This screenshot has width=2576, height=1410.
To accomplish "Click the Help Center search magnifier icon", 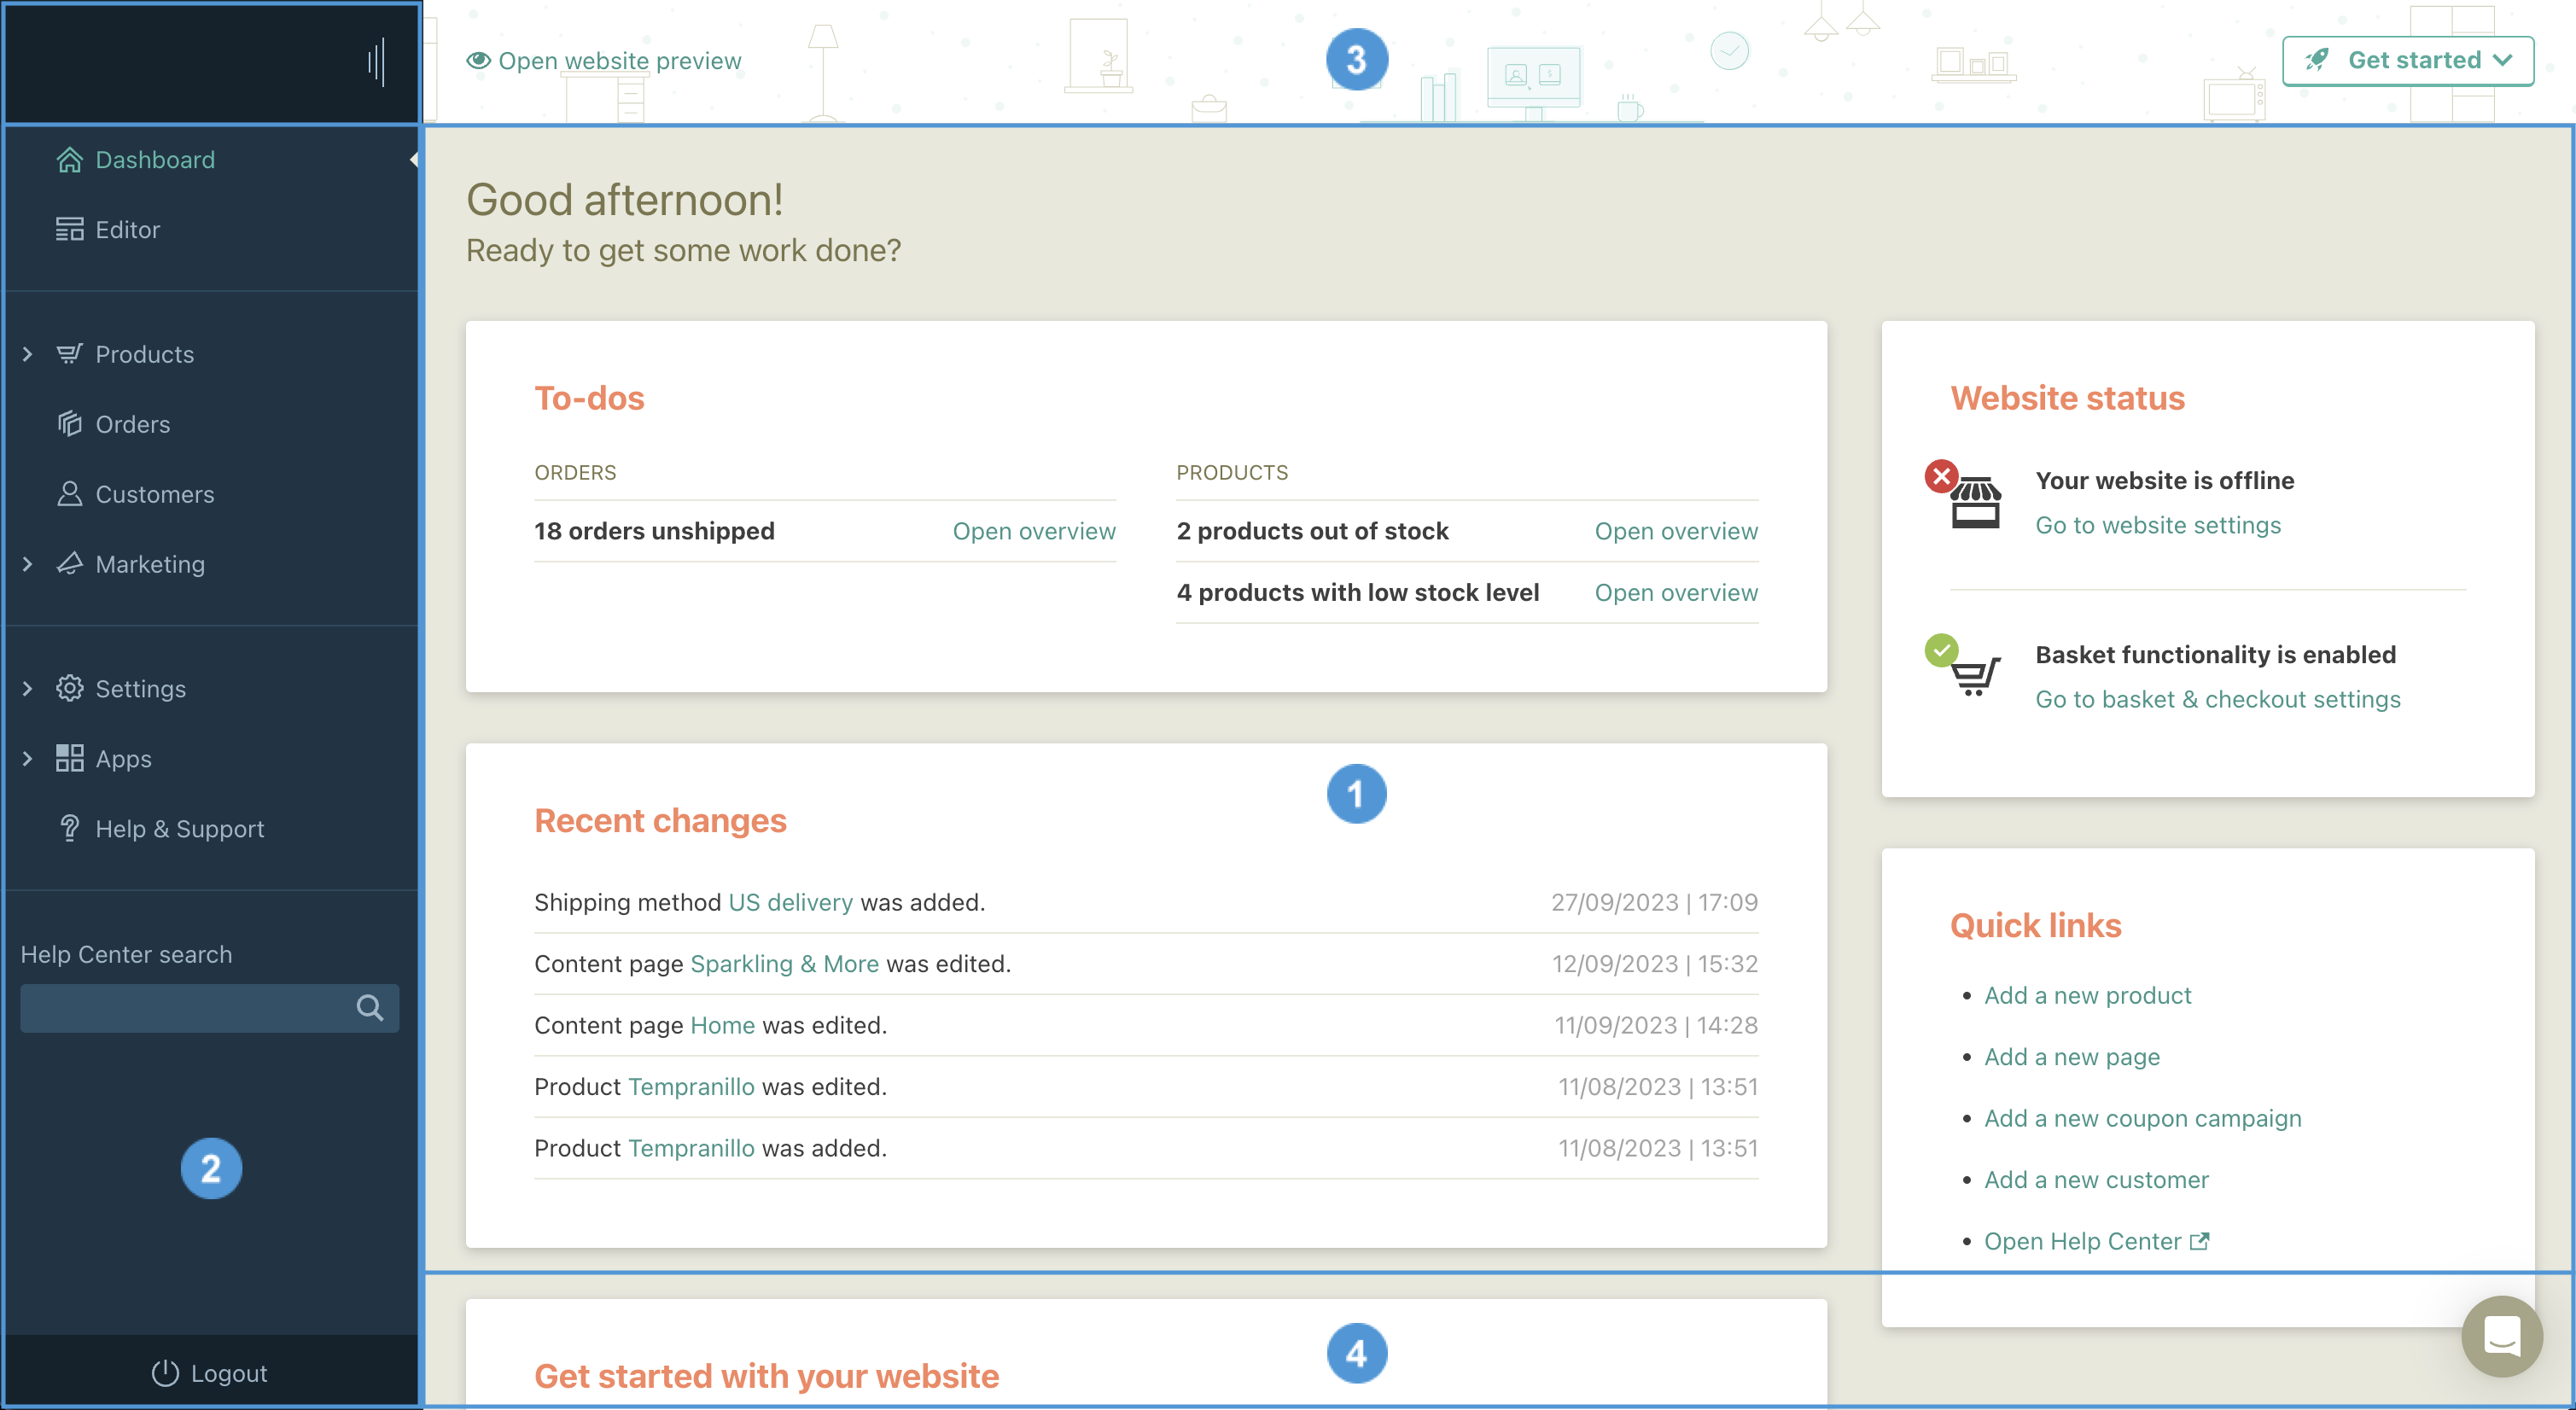I will point(370,1008).
